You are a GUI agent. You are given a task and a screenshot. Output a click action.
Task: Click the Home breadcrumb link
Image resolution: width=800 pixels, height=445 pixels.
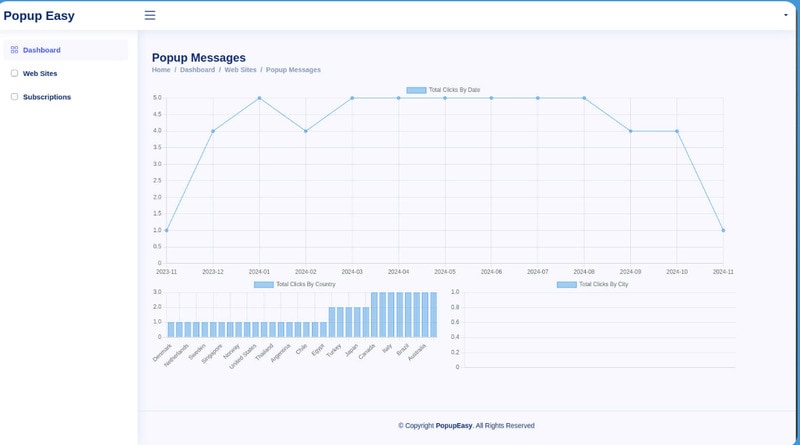pos(161,70)
